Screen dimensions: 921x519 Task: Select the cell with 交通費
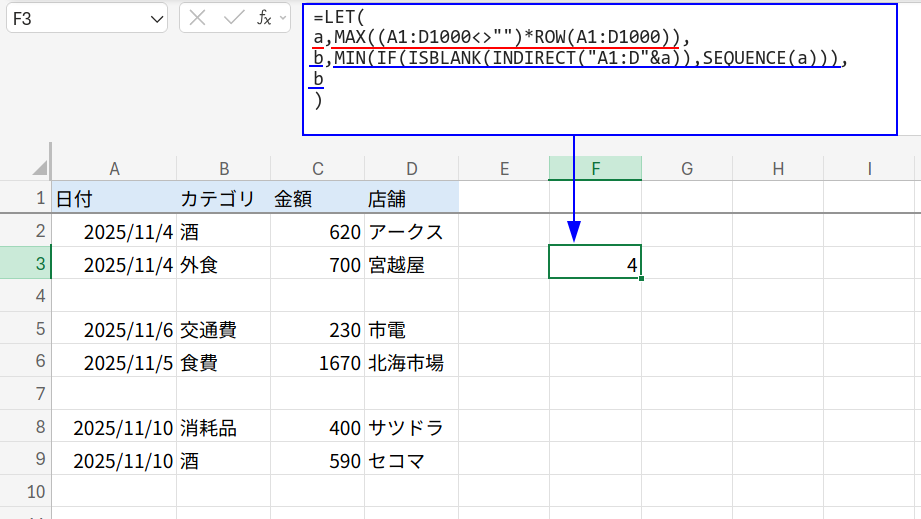pos(224,329)
